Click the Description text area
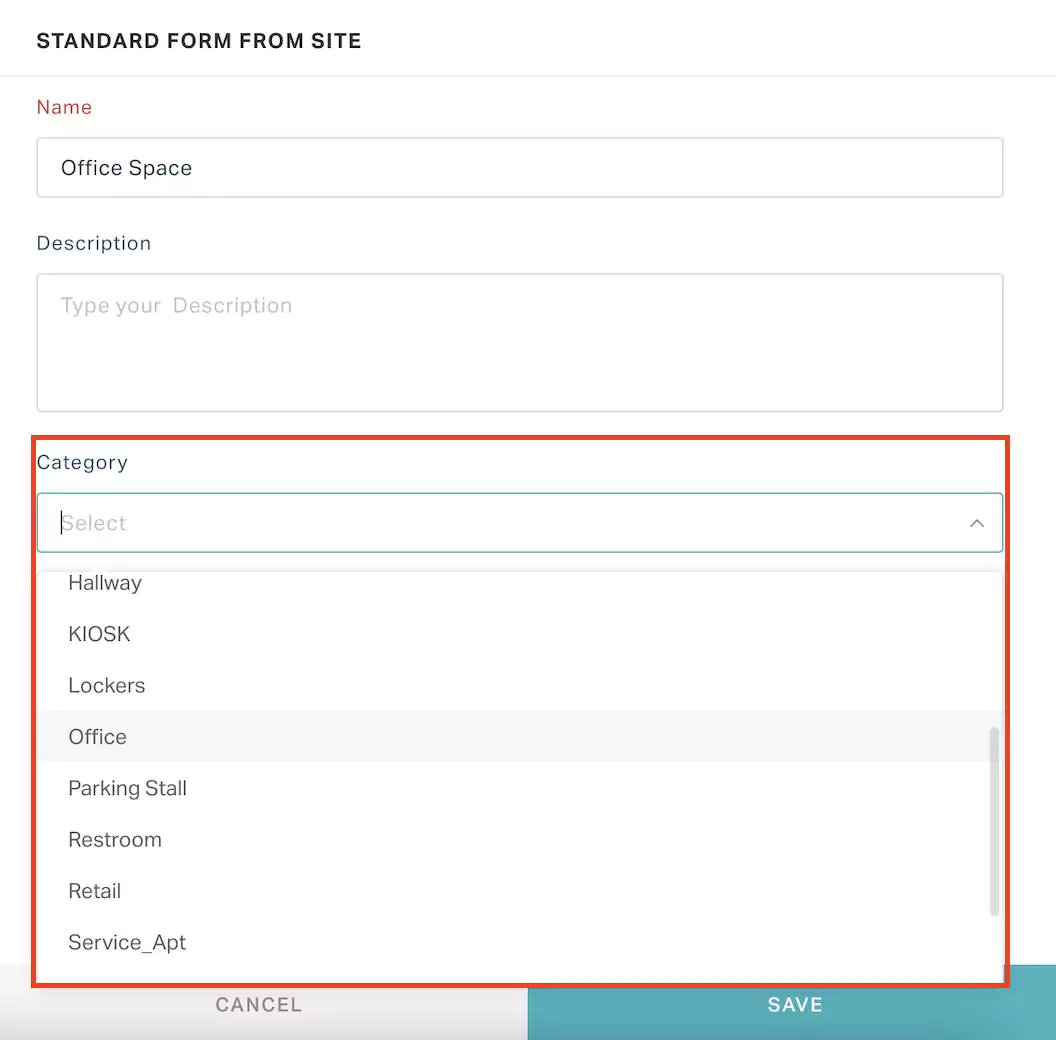The image size is (1056, 1040). 520,340
